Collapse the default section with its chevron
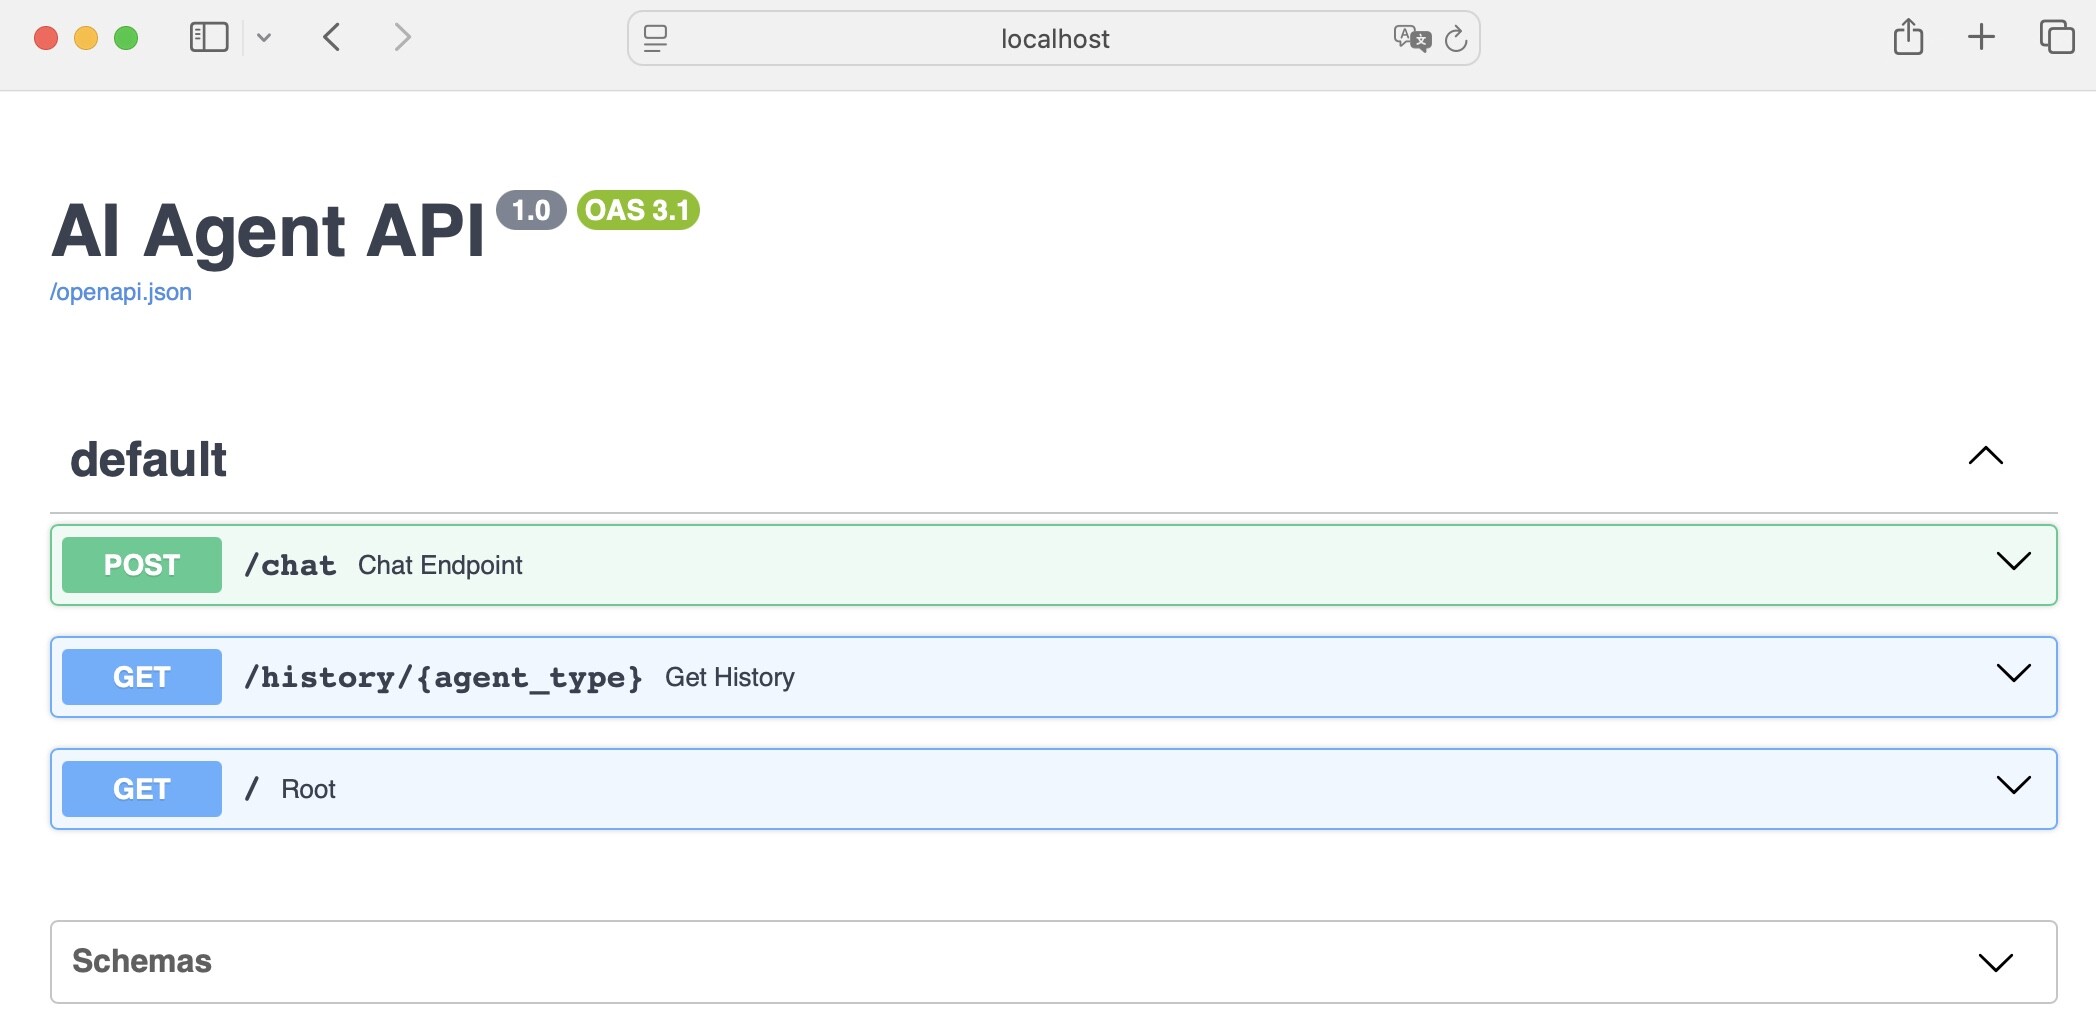Viewport: 2096px width, 1036px height. 1985,456
